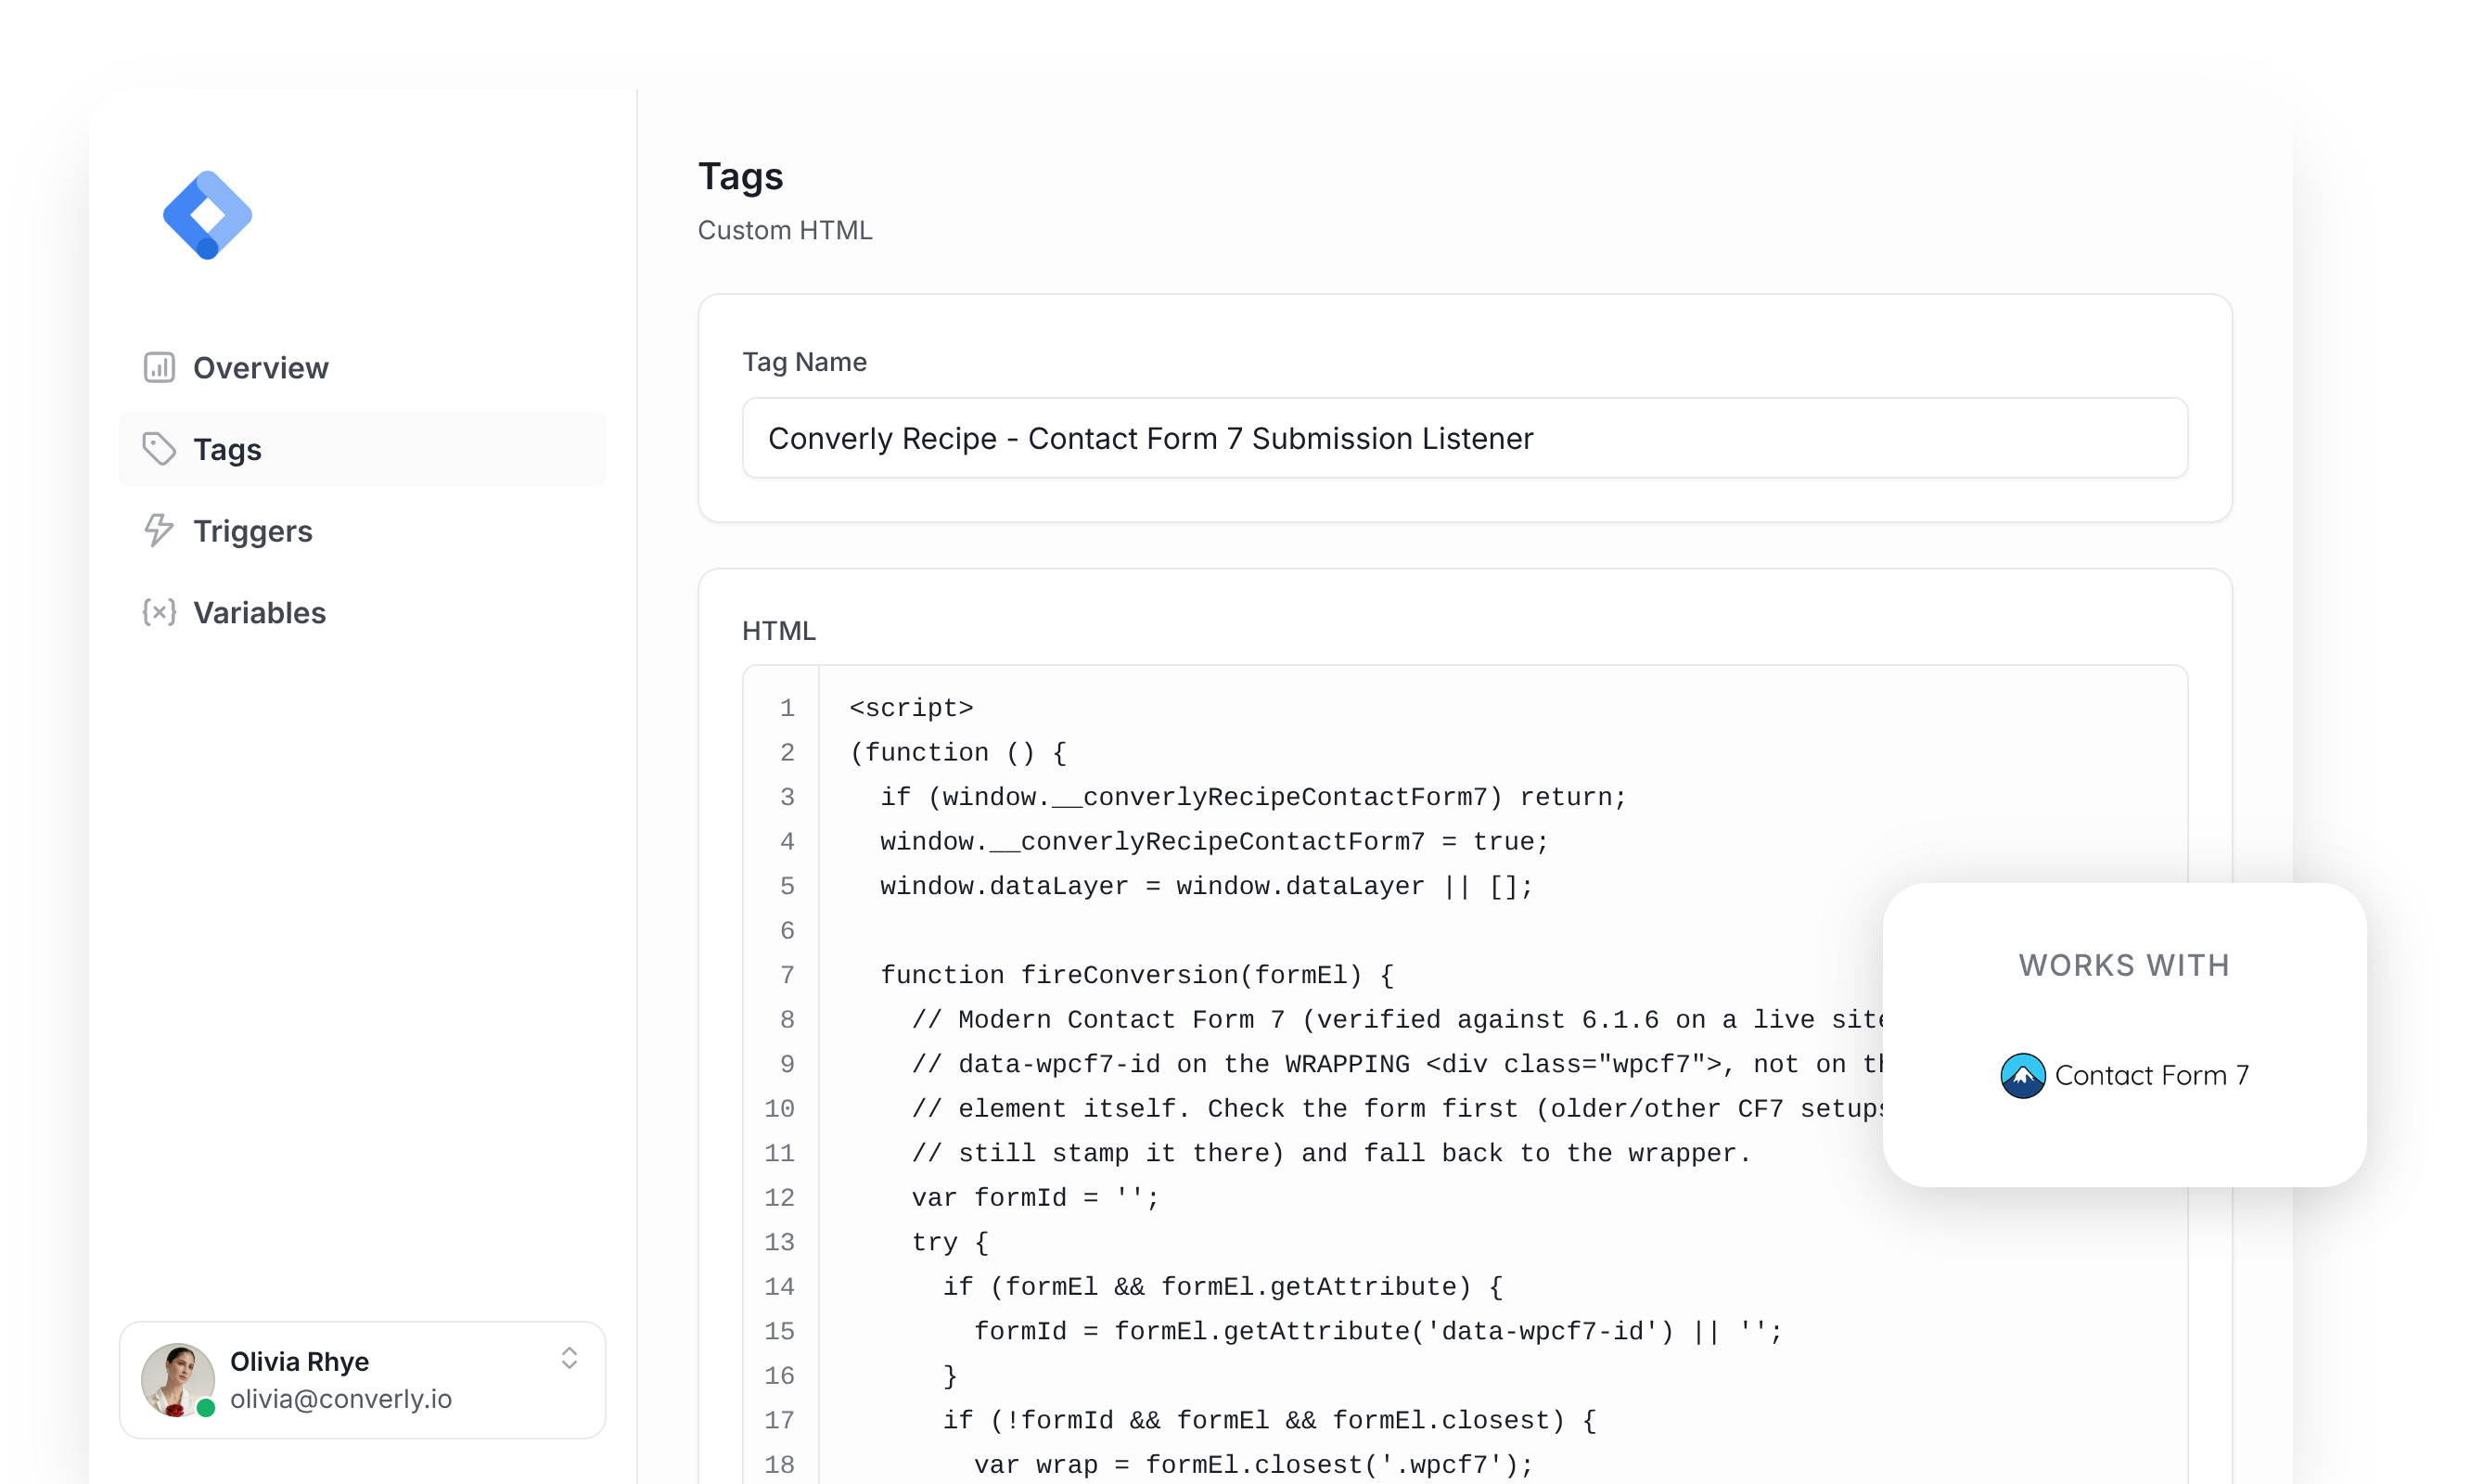The height and width of the screenshot is (1484, 2471).
Task: Click line "formId = formEl.getAttribute('data-wpcf7-id')"
Action: click(x=1378, y=1332)
